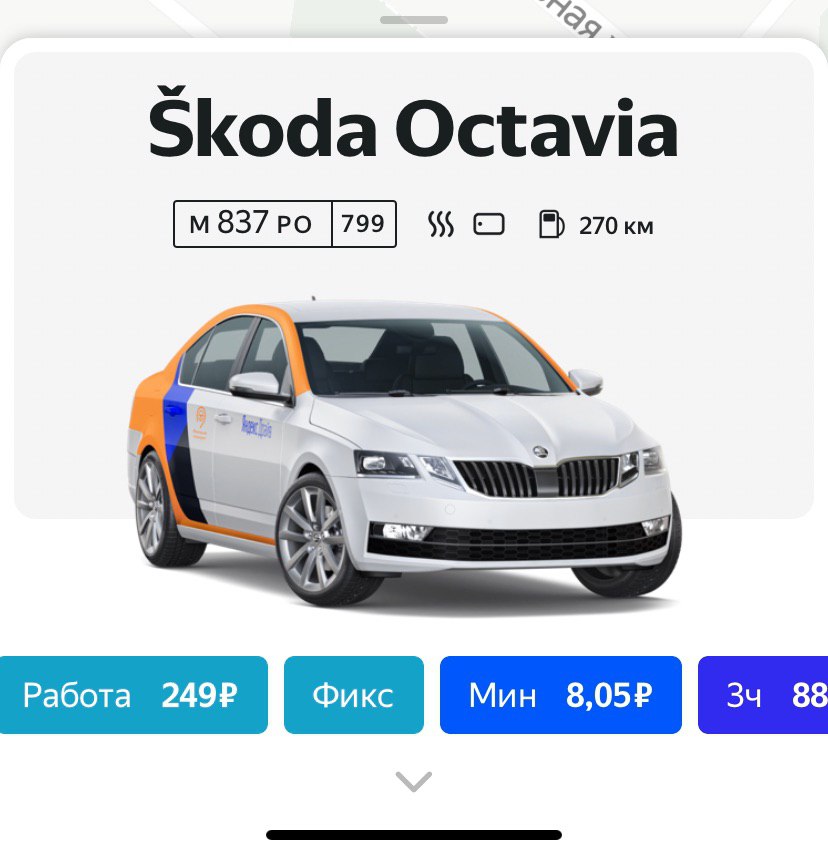Tap the 270 км fuel range label
Screen dimensions: 828x856
[x=616, y=225]
